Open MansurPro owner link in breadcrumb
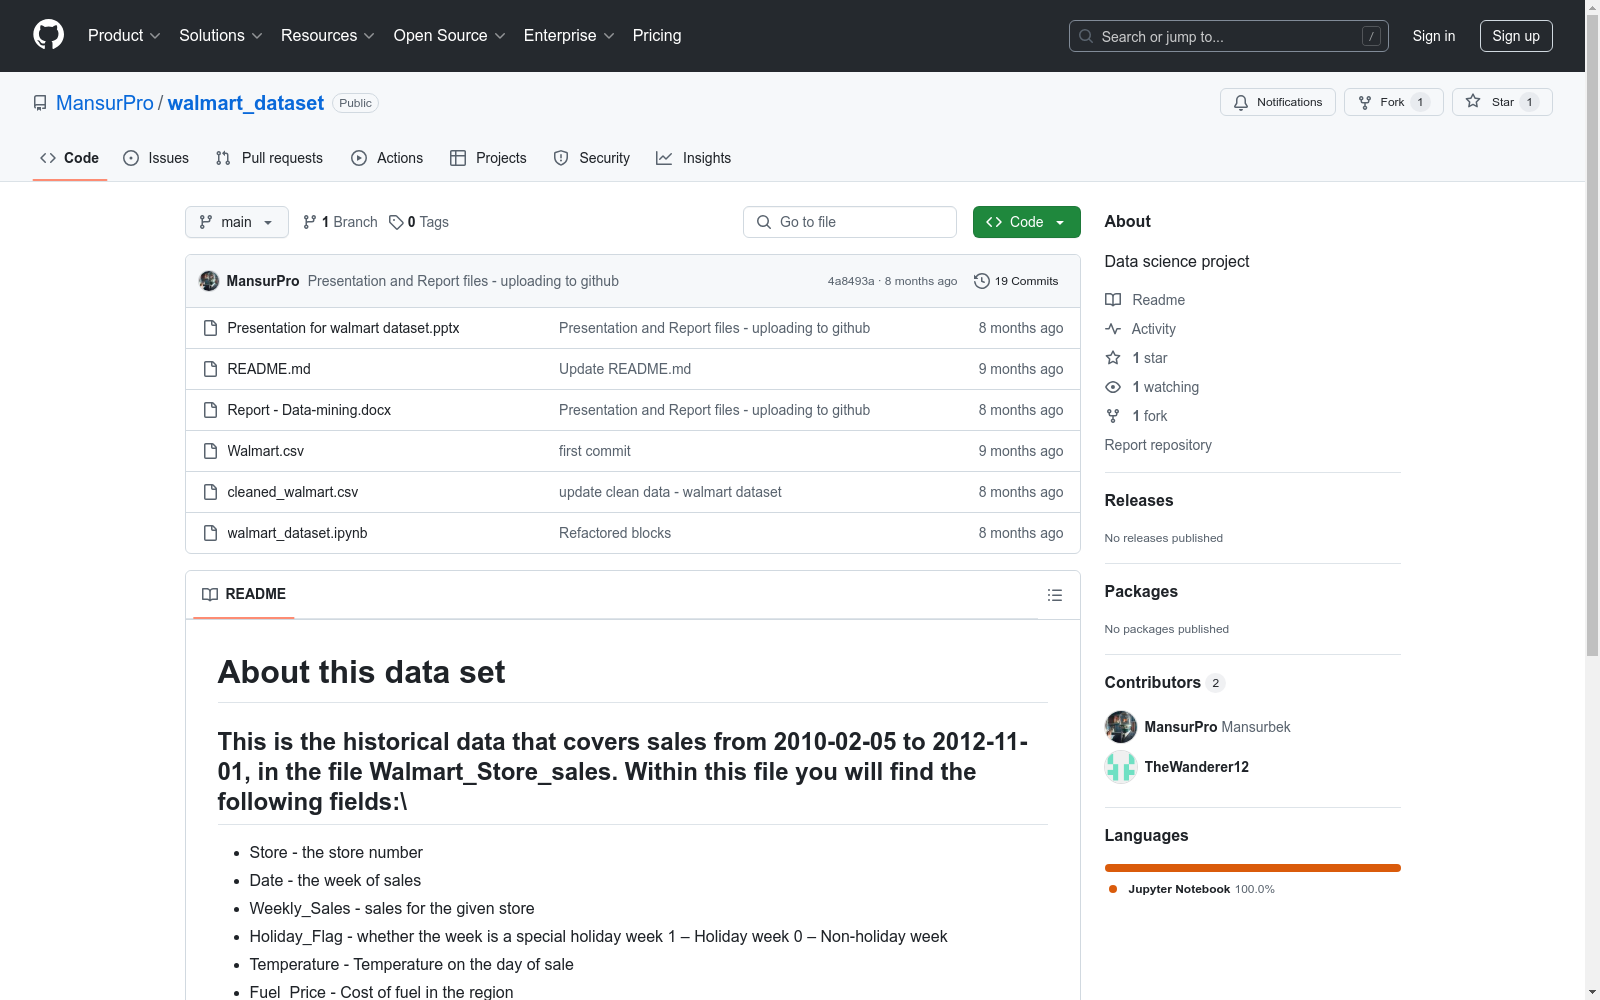Screen dimensions: 1600x1000 [105, 103]
